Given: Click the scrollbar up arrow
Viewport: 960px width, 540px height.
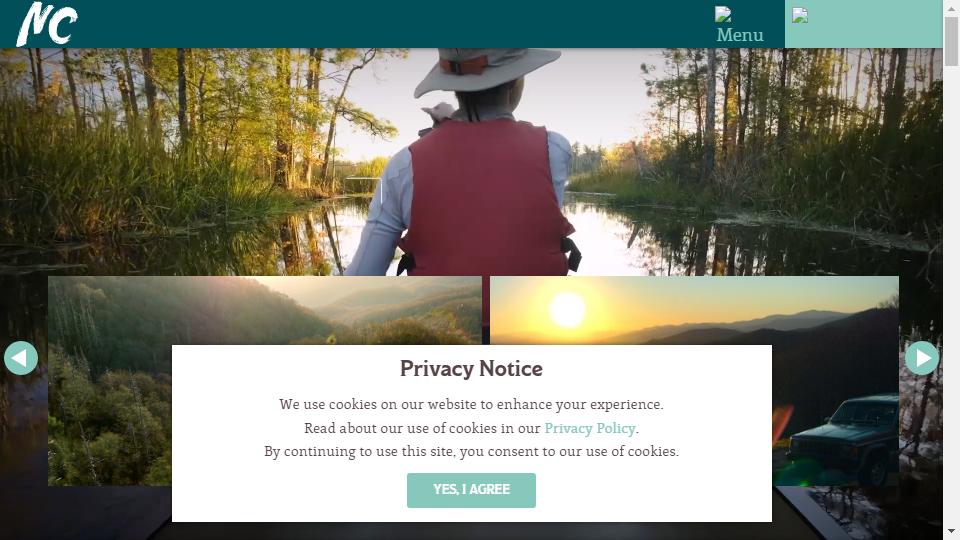Looking at the screenshot, I should [x=951, y=7].
